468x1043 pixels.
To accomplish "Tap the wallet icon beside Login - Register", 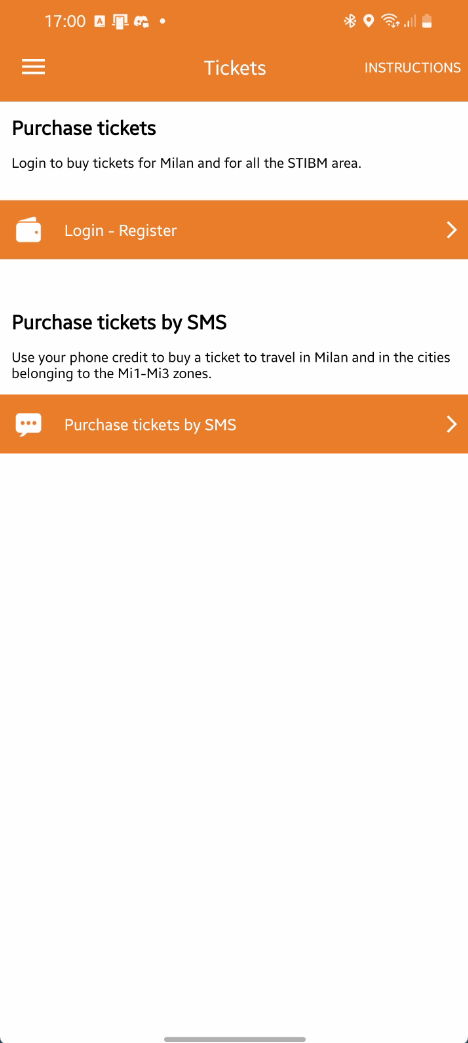I will (29, 230).
